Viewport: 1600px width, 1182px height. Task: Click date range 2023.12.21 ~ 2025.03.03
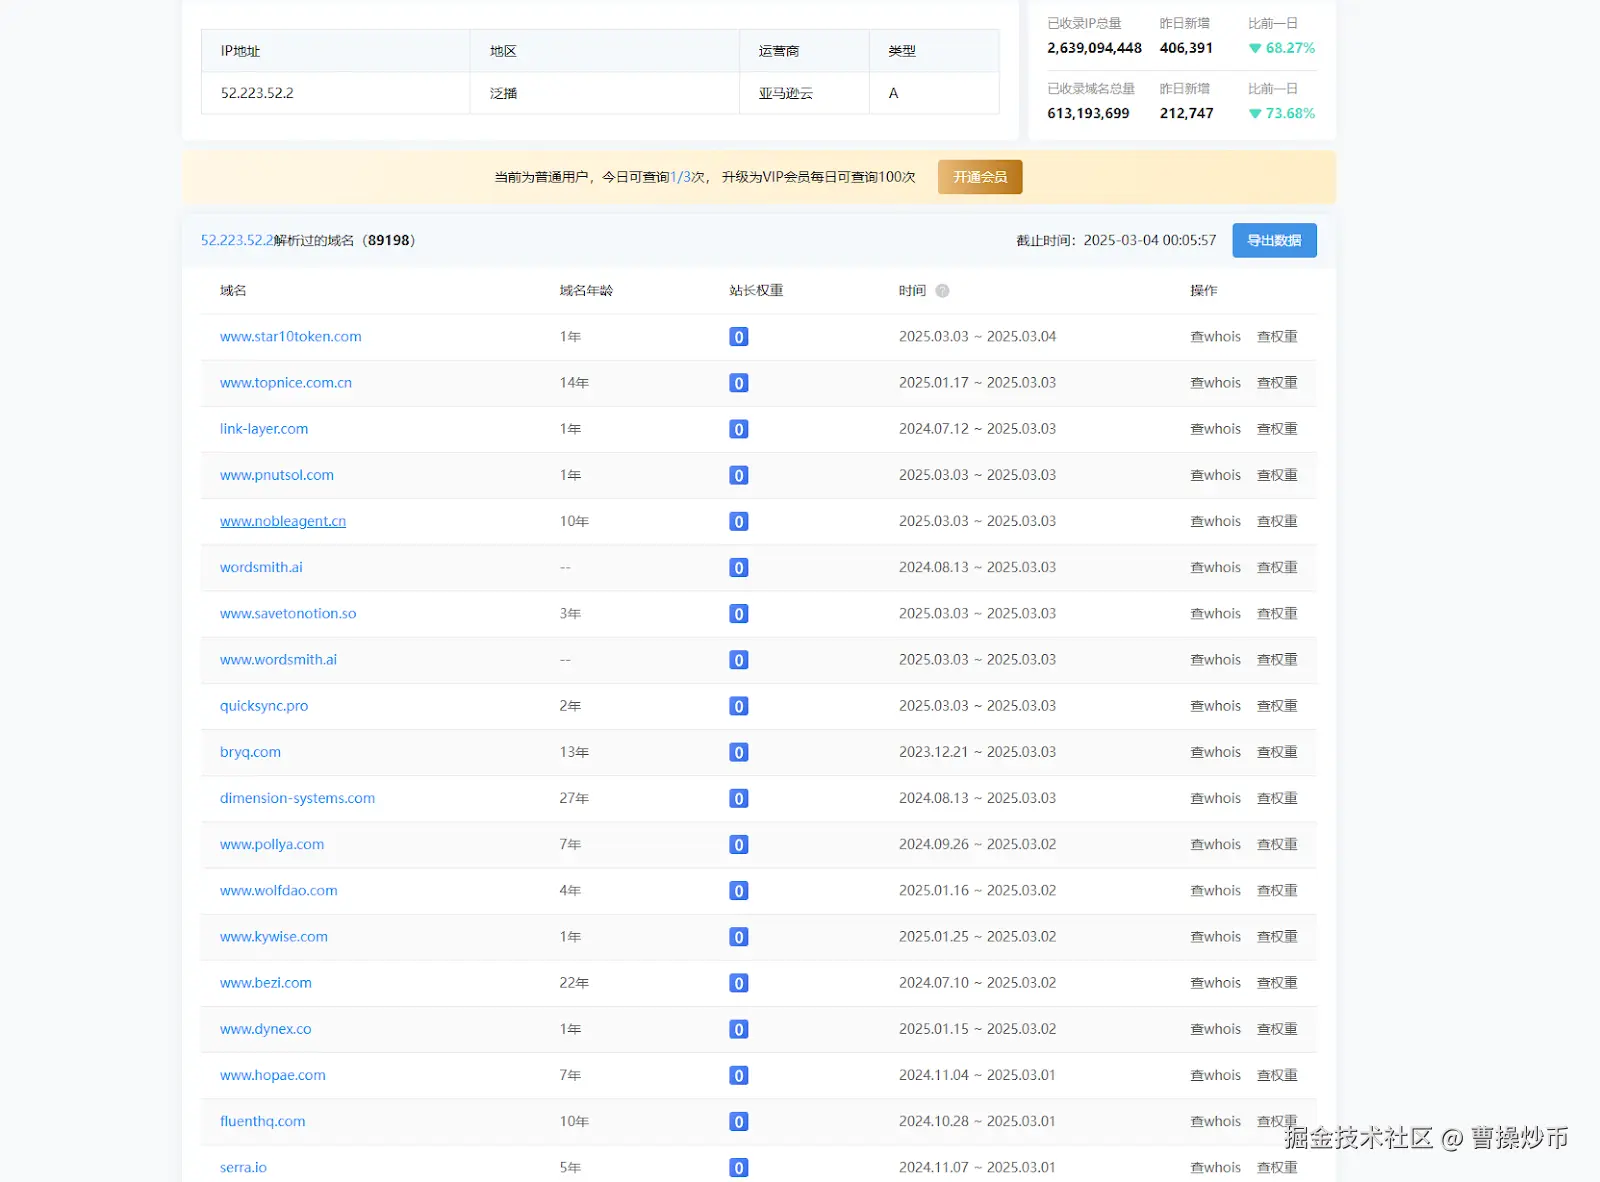pos(977,752)
